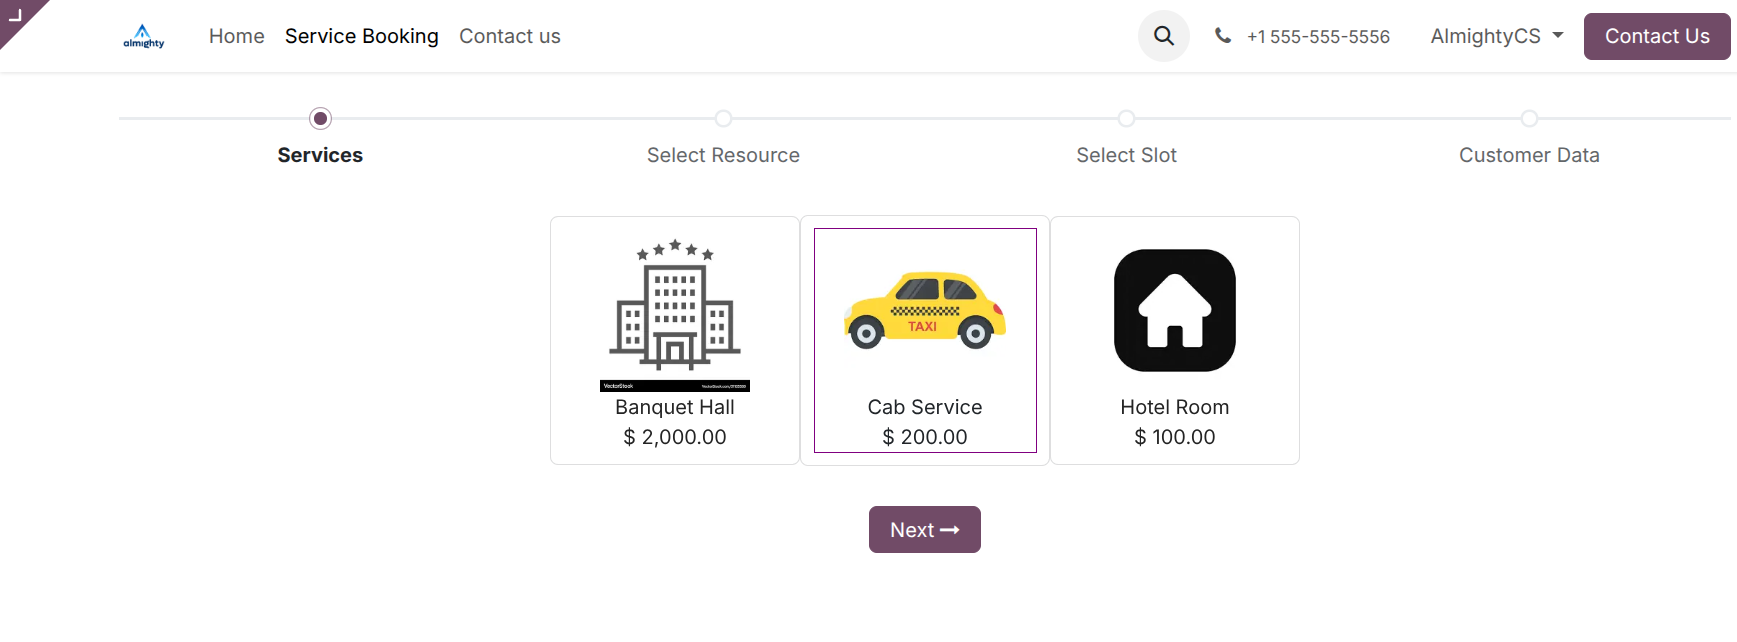Expand the AlmightyCS user dropdown
Viewport: 1737px width, 642px height.
[x=1496, y=36]
